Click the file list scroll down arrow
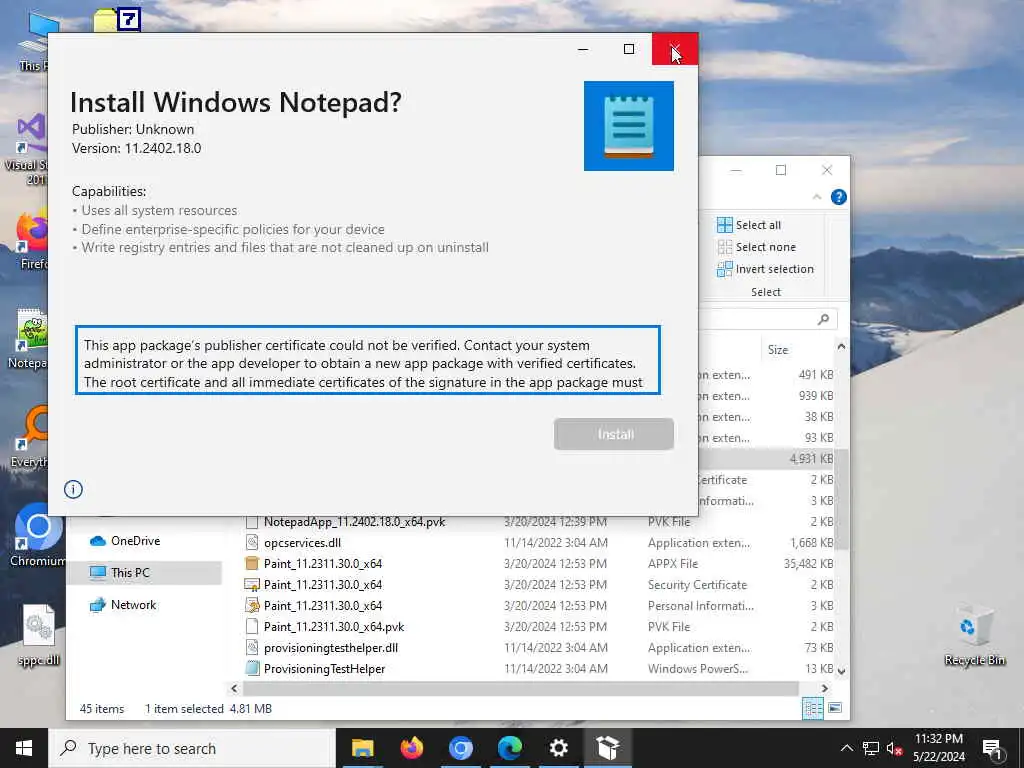The width and height of the screenshot is (1024, 768). [x=842, y=671]
